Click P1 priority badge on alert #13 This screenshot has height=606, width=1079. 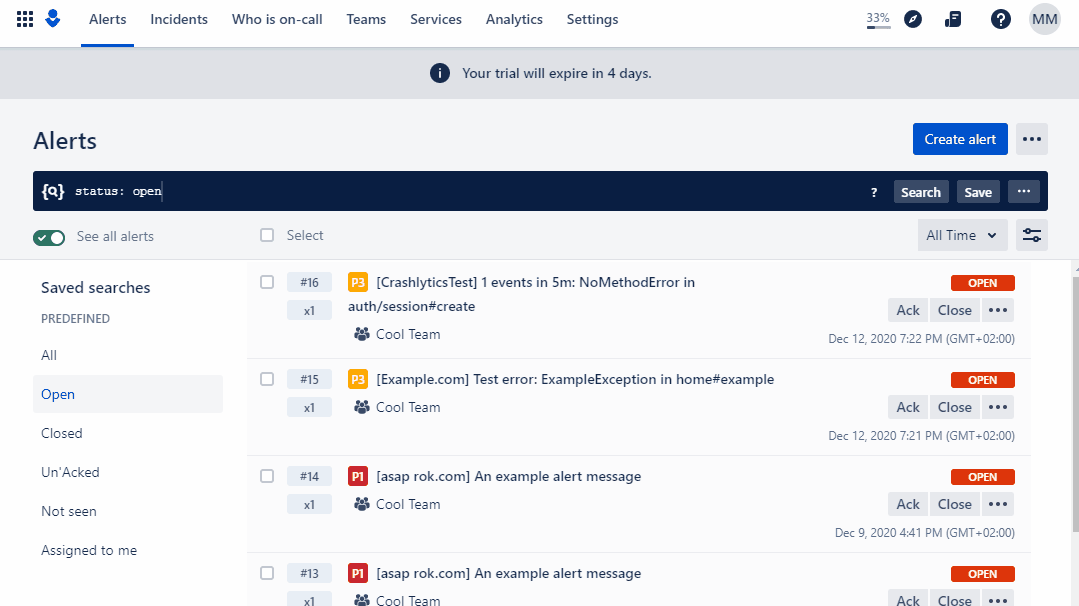coord(358,574)
